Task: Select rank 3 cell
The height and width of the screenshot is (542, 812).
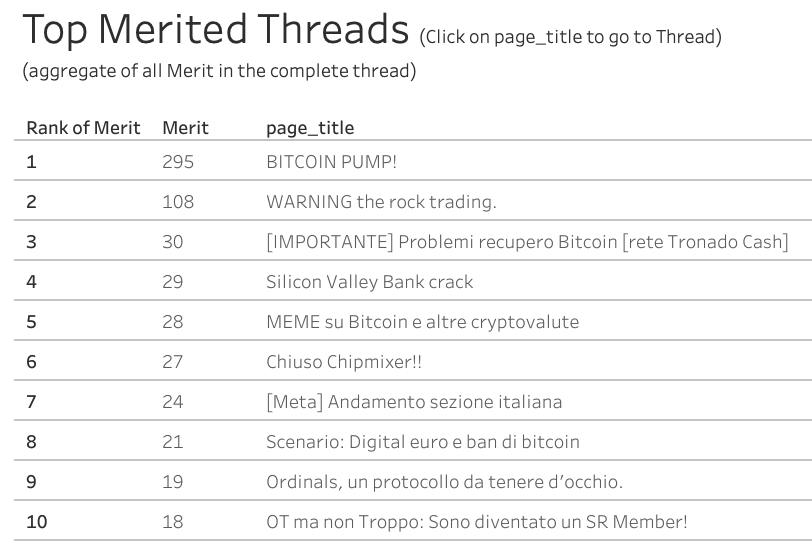Action: tap(32, 242)
